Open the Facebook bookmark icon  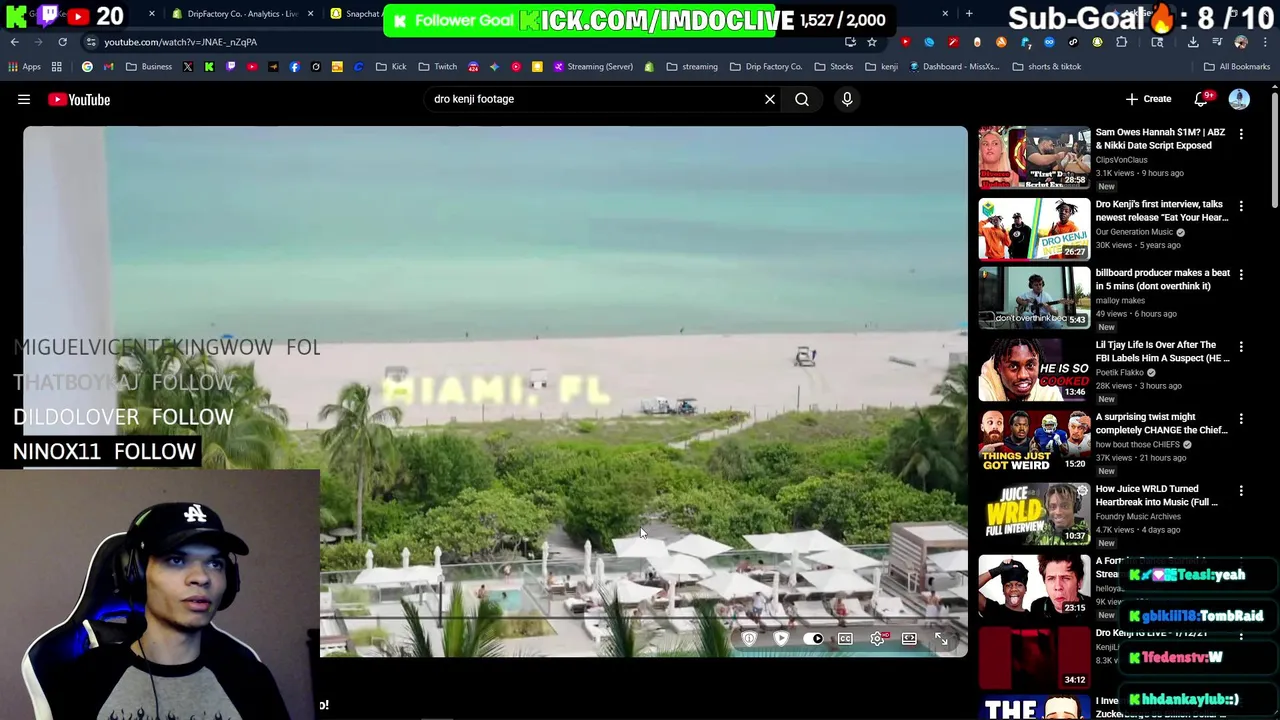(294, 67)
